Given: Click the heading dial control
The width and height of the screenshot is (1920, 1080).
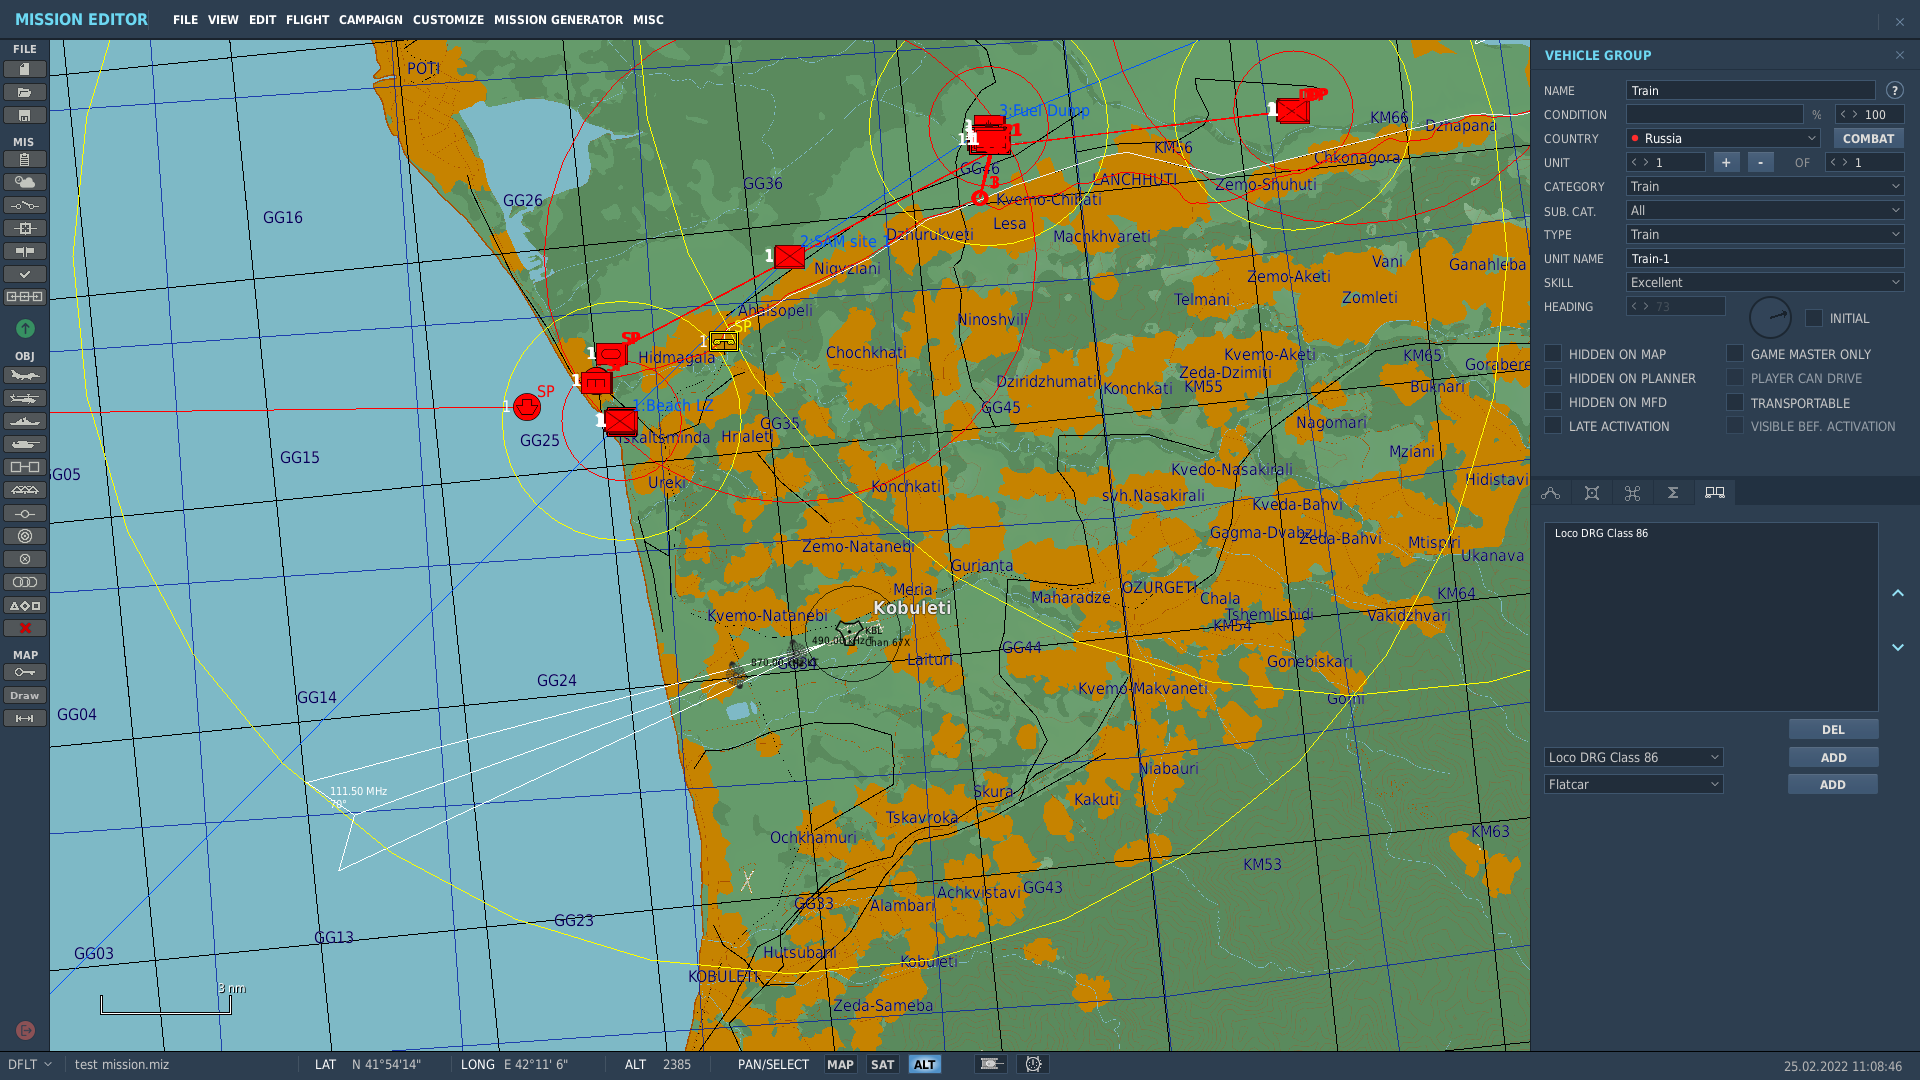Looking at the screenshot, I should click(x=1770, y=318).
